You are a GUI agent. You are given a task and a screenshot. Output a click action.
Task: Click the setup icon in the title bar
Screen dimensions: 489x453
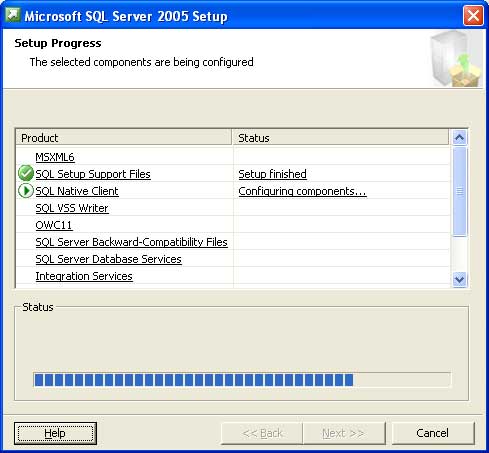pos(13,15)
